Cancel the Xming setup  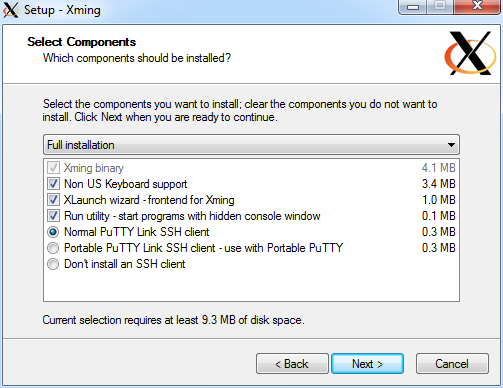452,364
